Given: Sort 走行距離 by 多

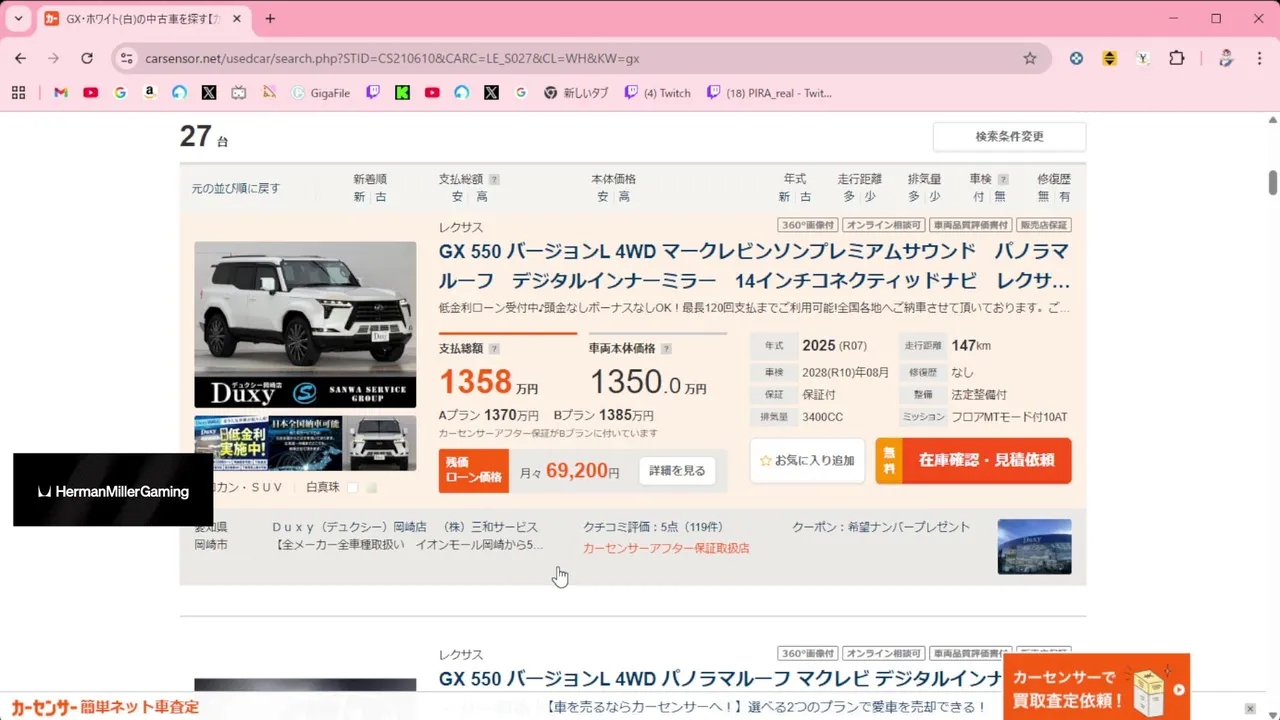Looking at the screenshot, I should [849, 197].
